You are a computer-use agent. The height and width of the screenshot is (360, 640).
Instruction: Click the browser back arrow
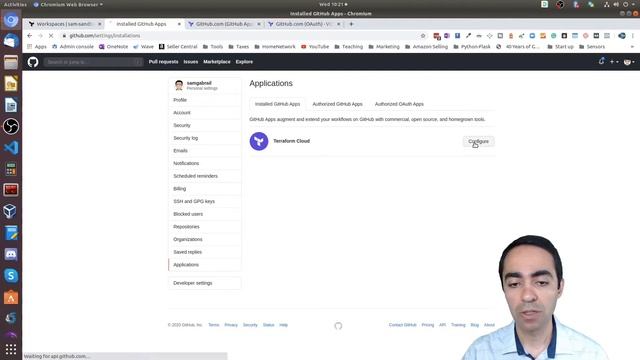[x=30, y=36]
